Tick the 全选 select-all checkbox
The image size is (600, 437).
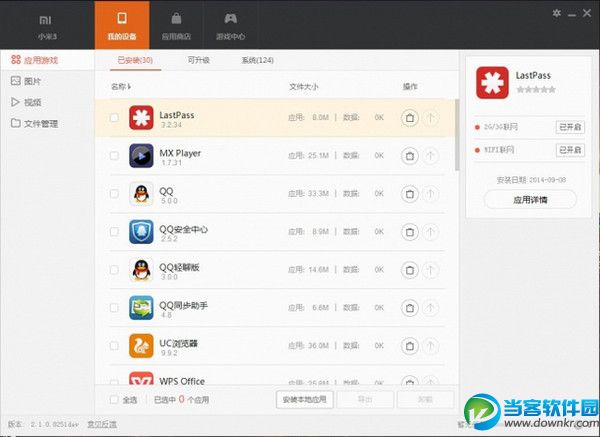click(114, 399)
